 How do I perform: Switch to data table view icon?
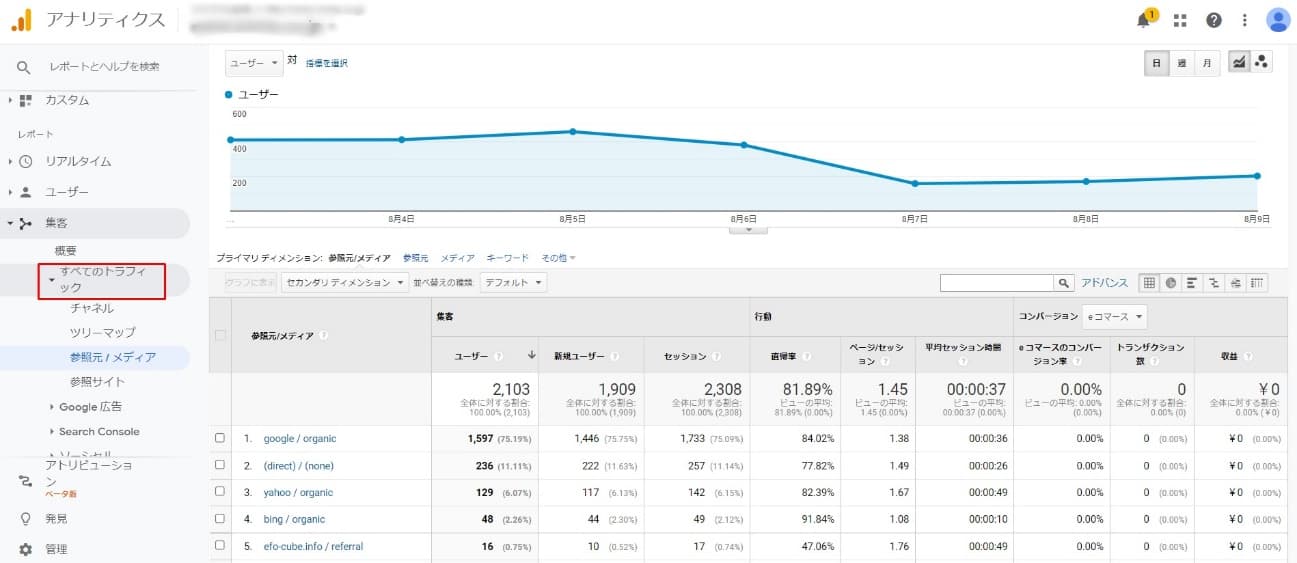(x=1150, y=283)
